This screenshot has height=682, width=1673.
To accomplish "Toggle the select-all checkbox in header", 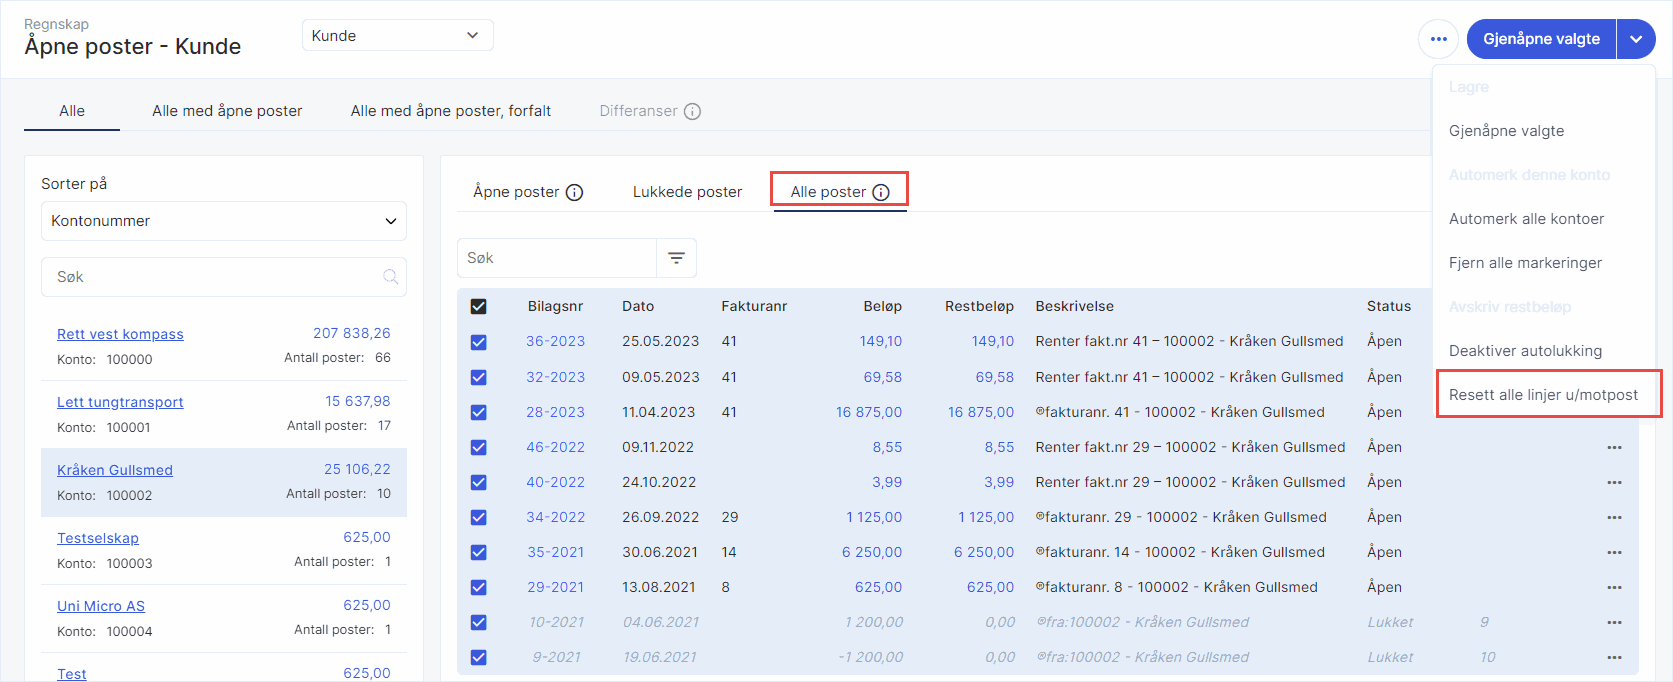I will point(479,306).
